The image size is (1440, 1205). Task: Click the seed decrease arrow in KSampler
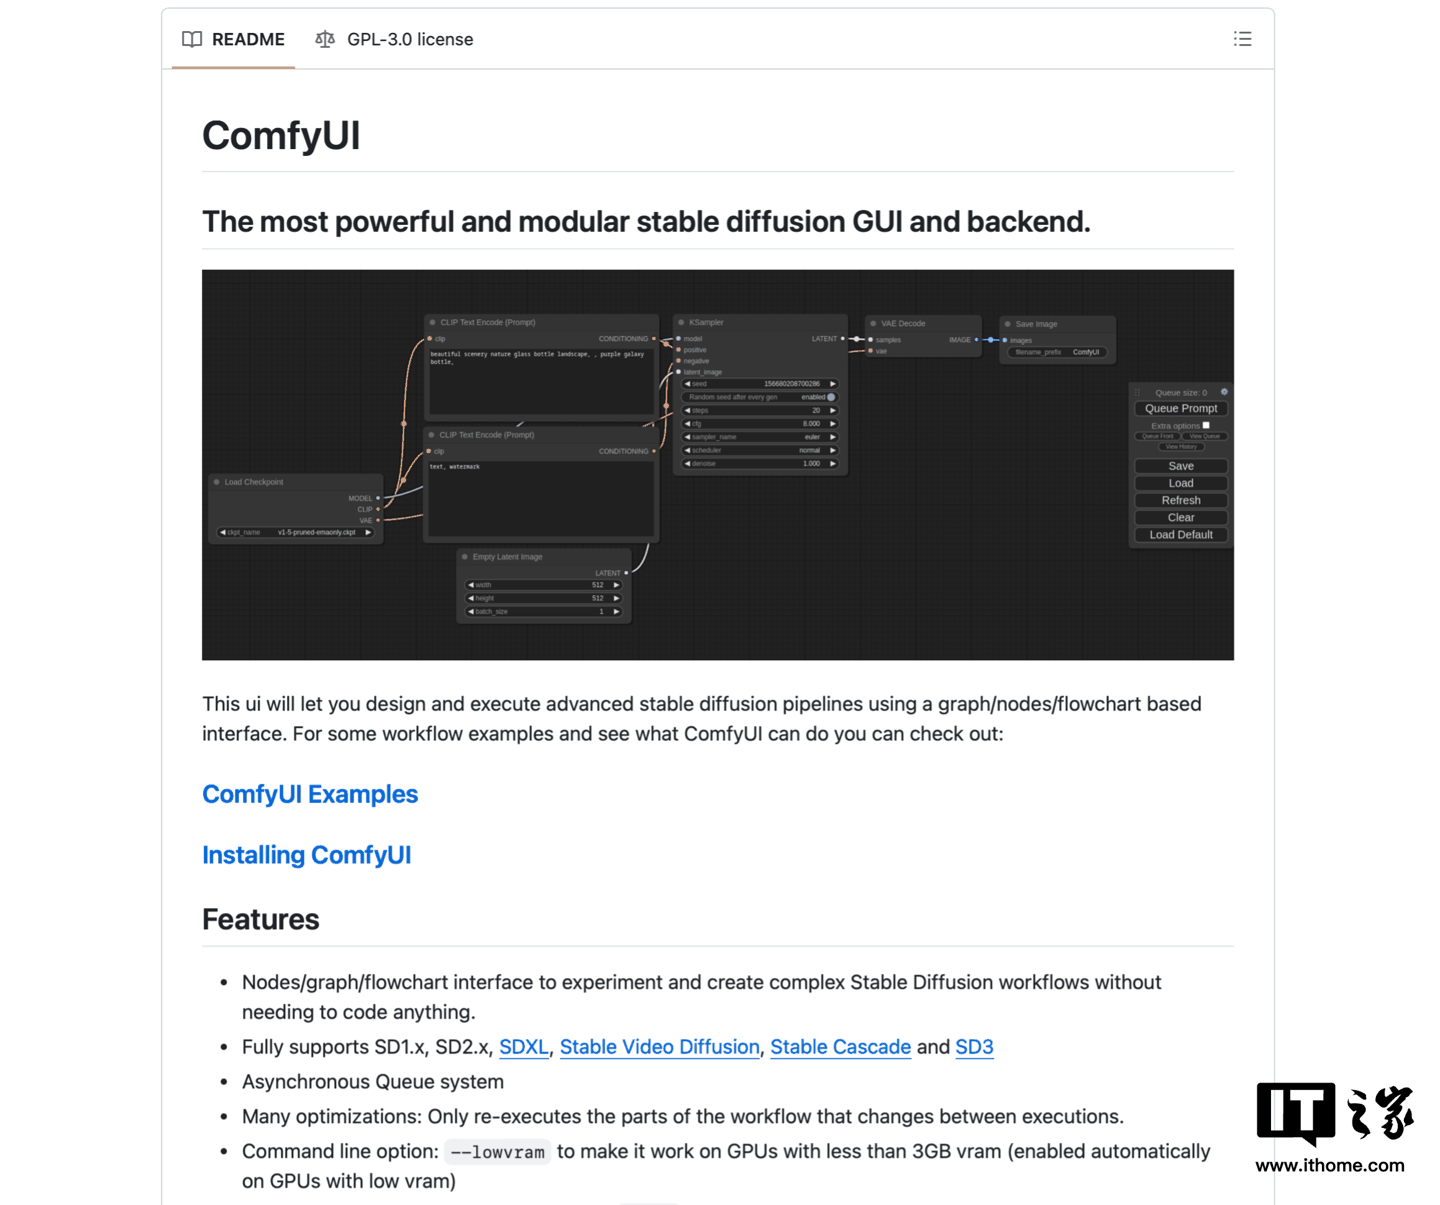[687, 384]
